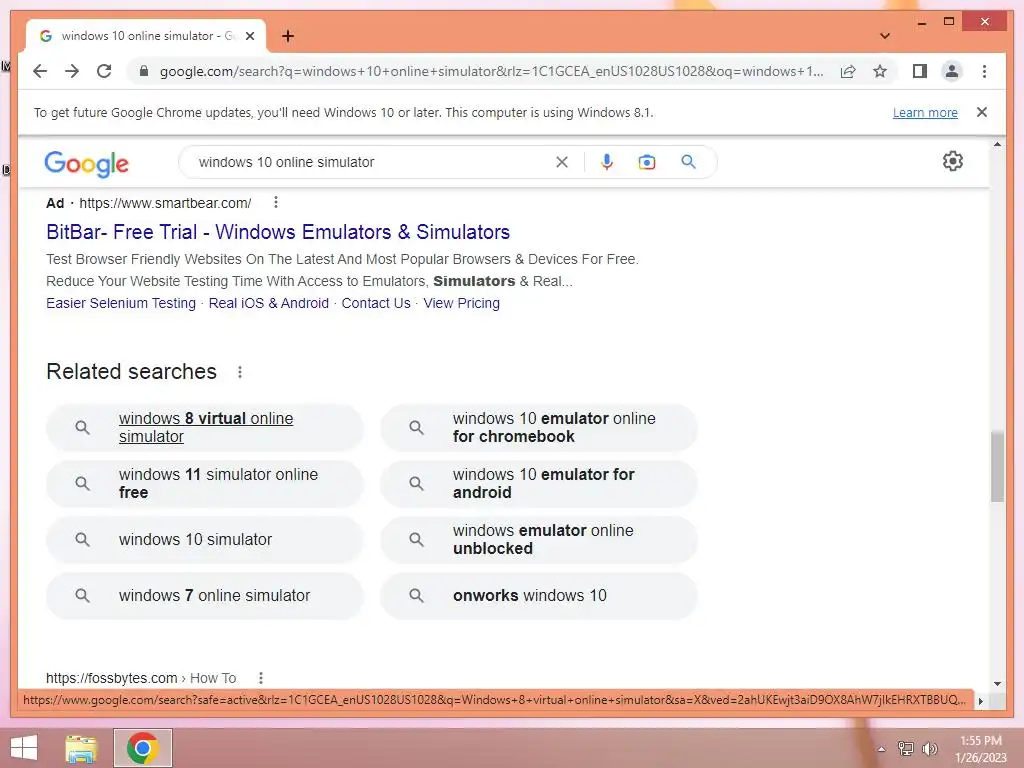Share this page icon in address bar
The image size is (1024, 768).
[848, 71]
